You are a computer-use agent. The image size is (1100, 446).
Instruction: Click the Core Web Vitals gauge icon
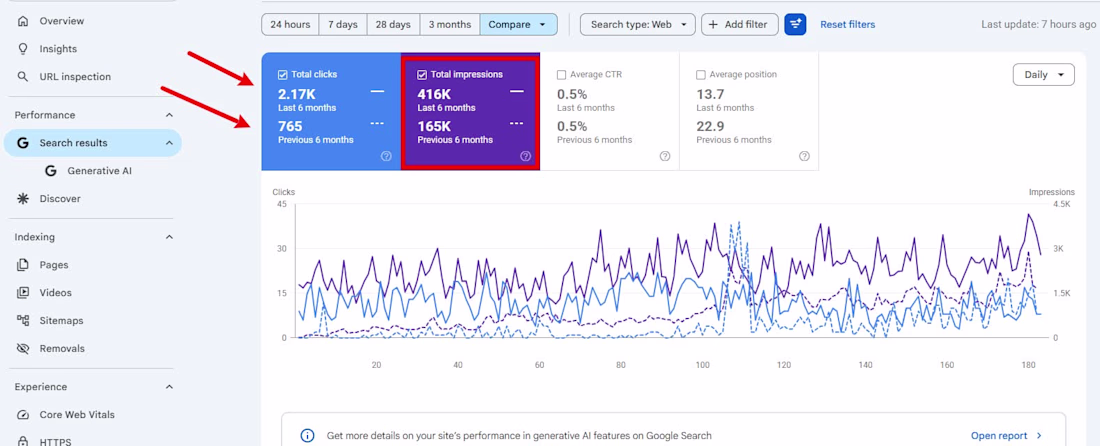23,414
